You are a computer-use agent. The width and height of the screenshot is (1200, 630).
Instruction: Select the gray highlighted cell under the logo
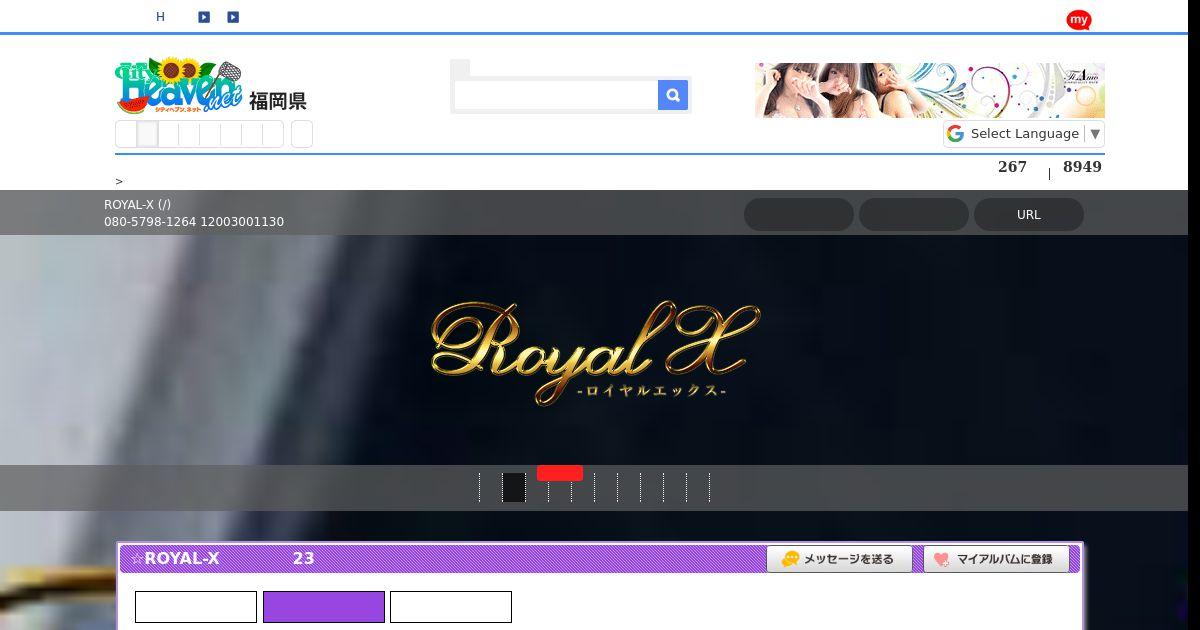[x=148, y=134]
